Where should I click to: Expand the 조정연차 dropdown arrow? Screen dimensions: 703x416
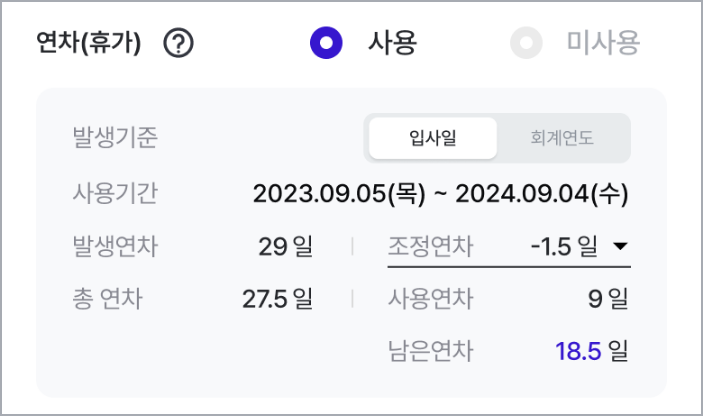point(620,246)
